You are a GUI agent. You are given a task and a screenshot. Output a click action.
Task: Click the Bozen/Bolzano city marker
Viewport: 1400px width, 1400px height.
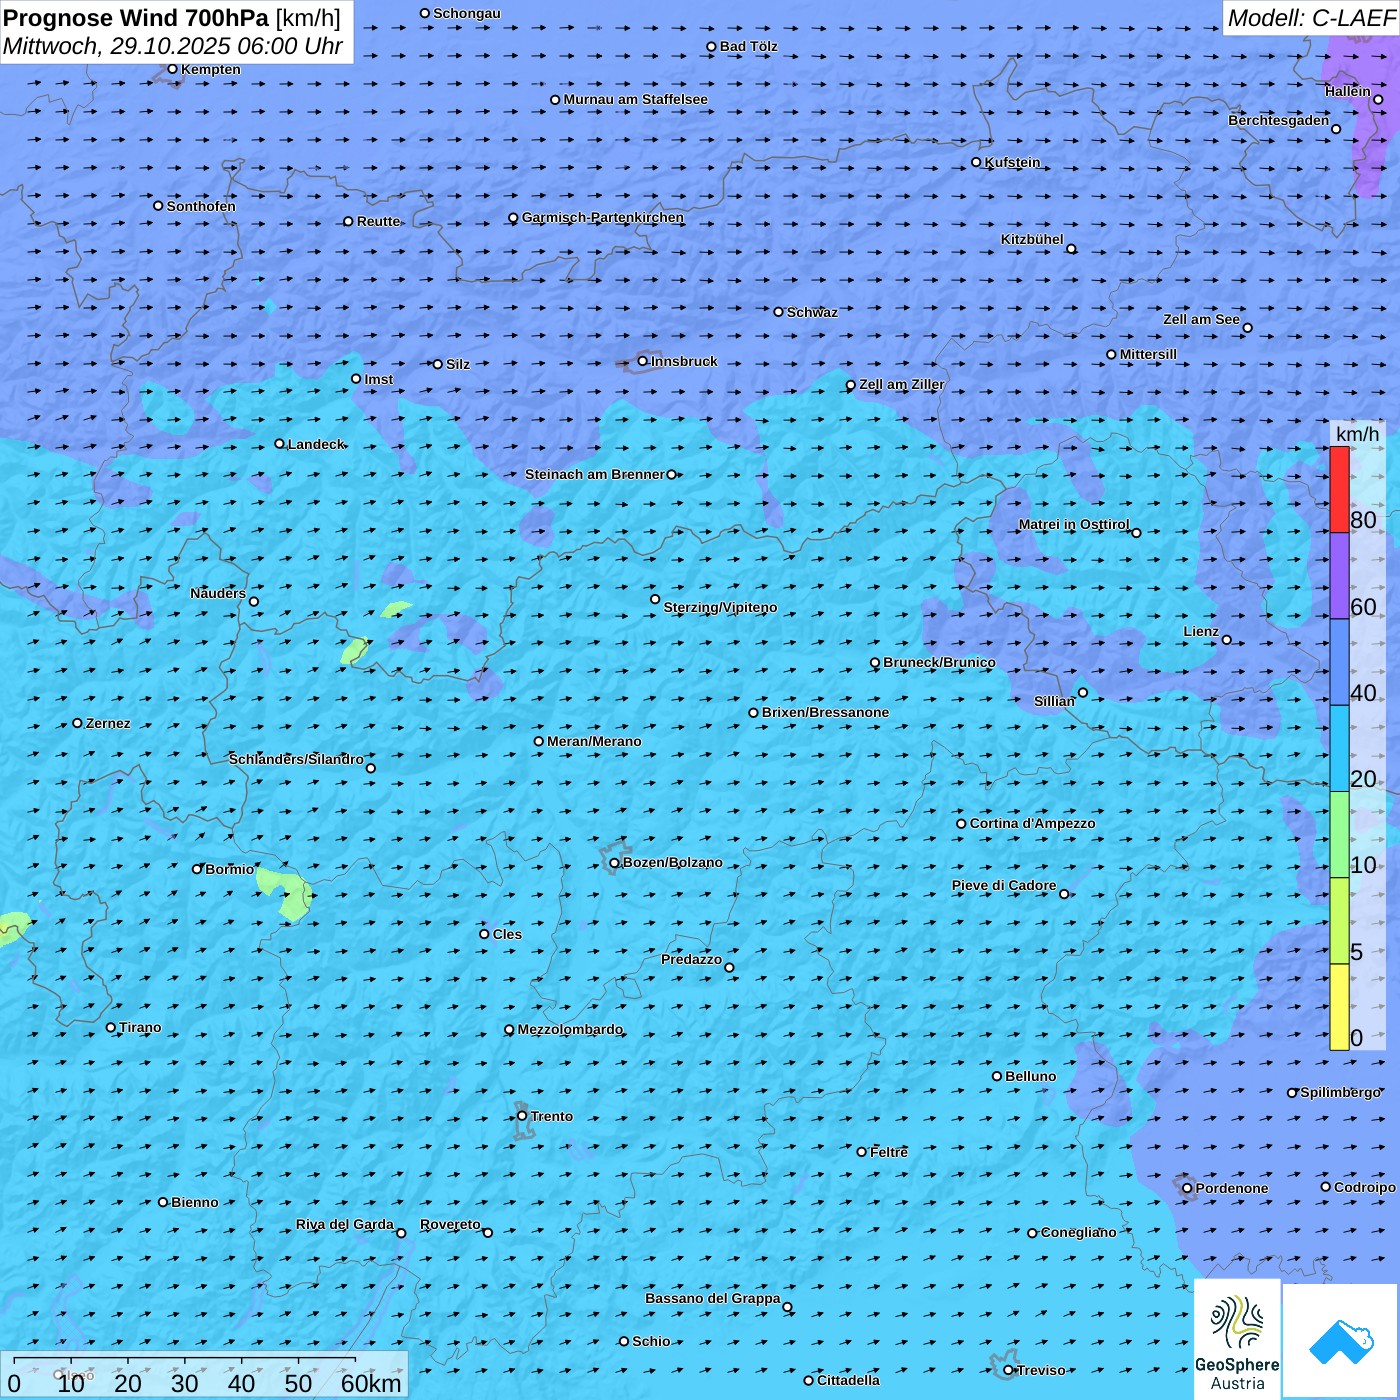(615, 863)
